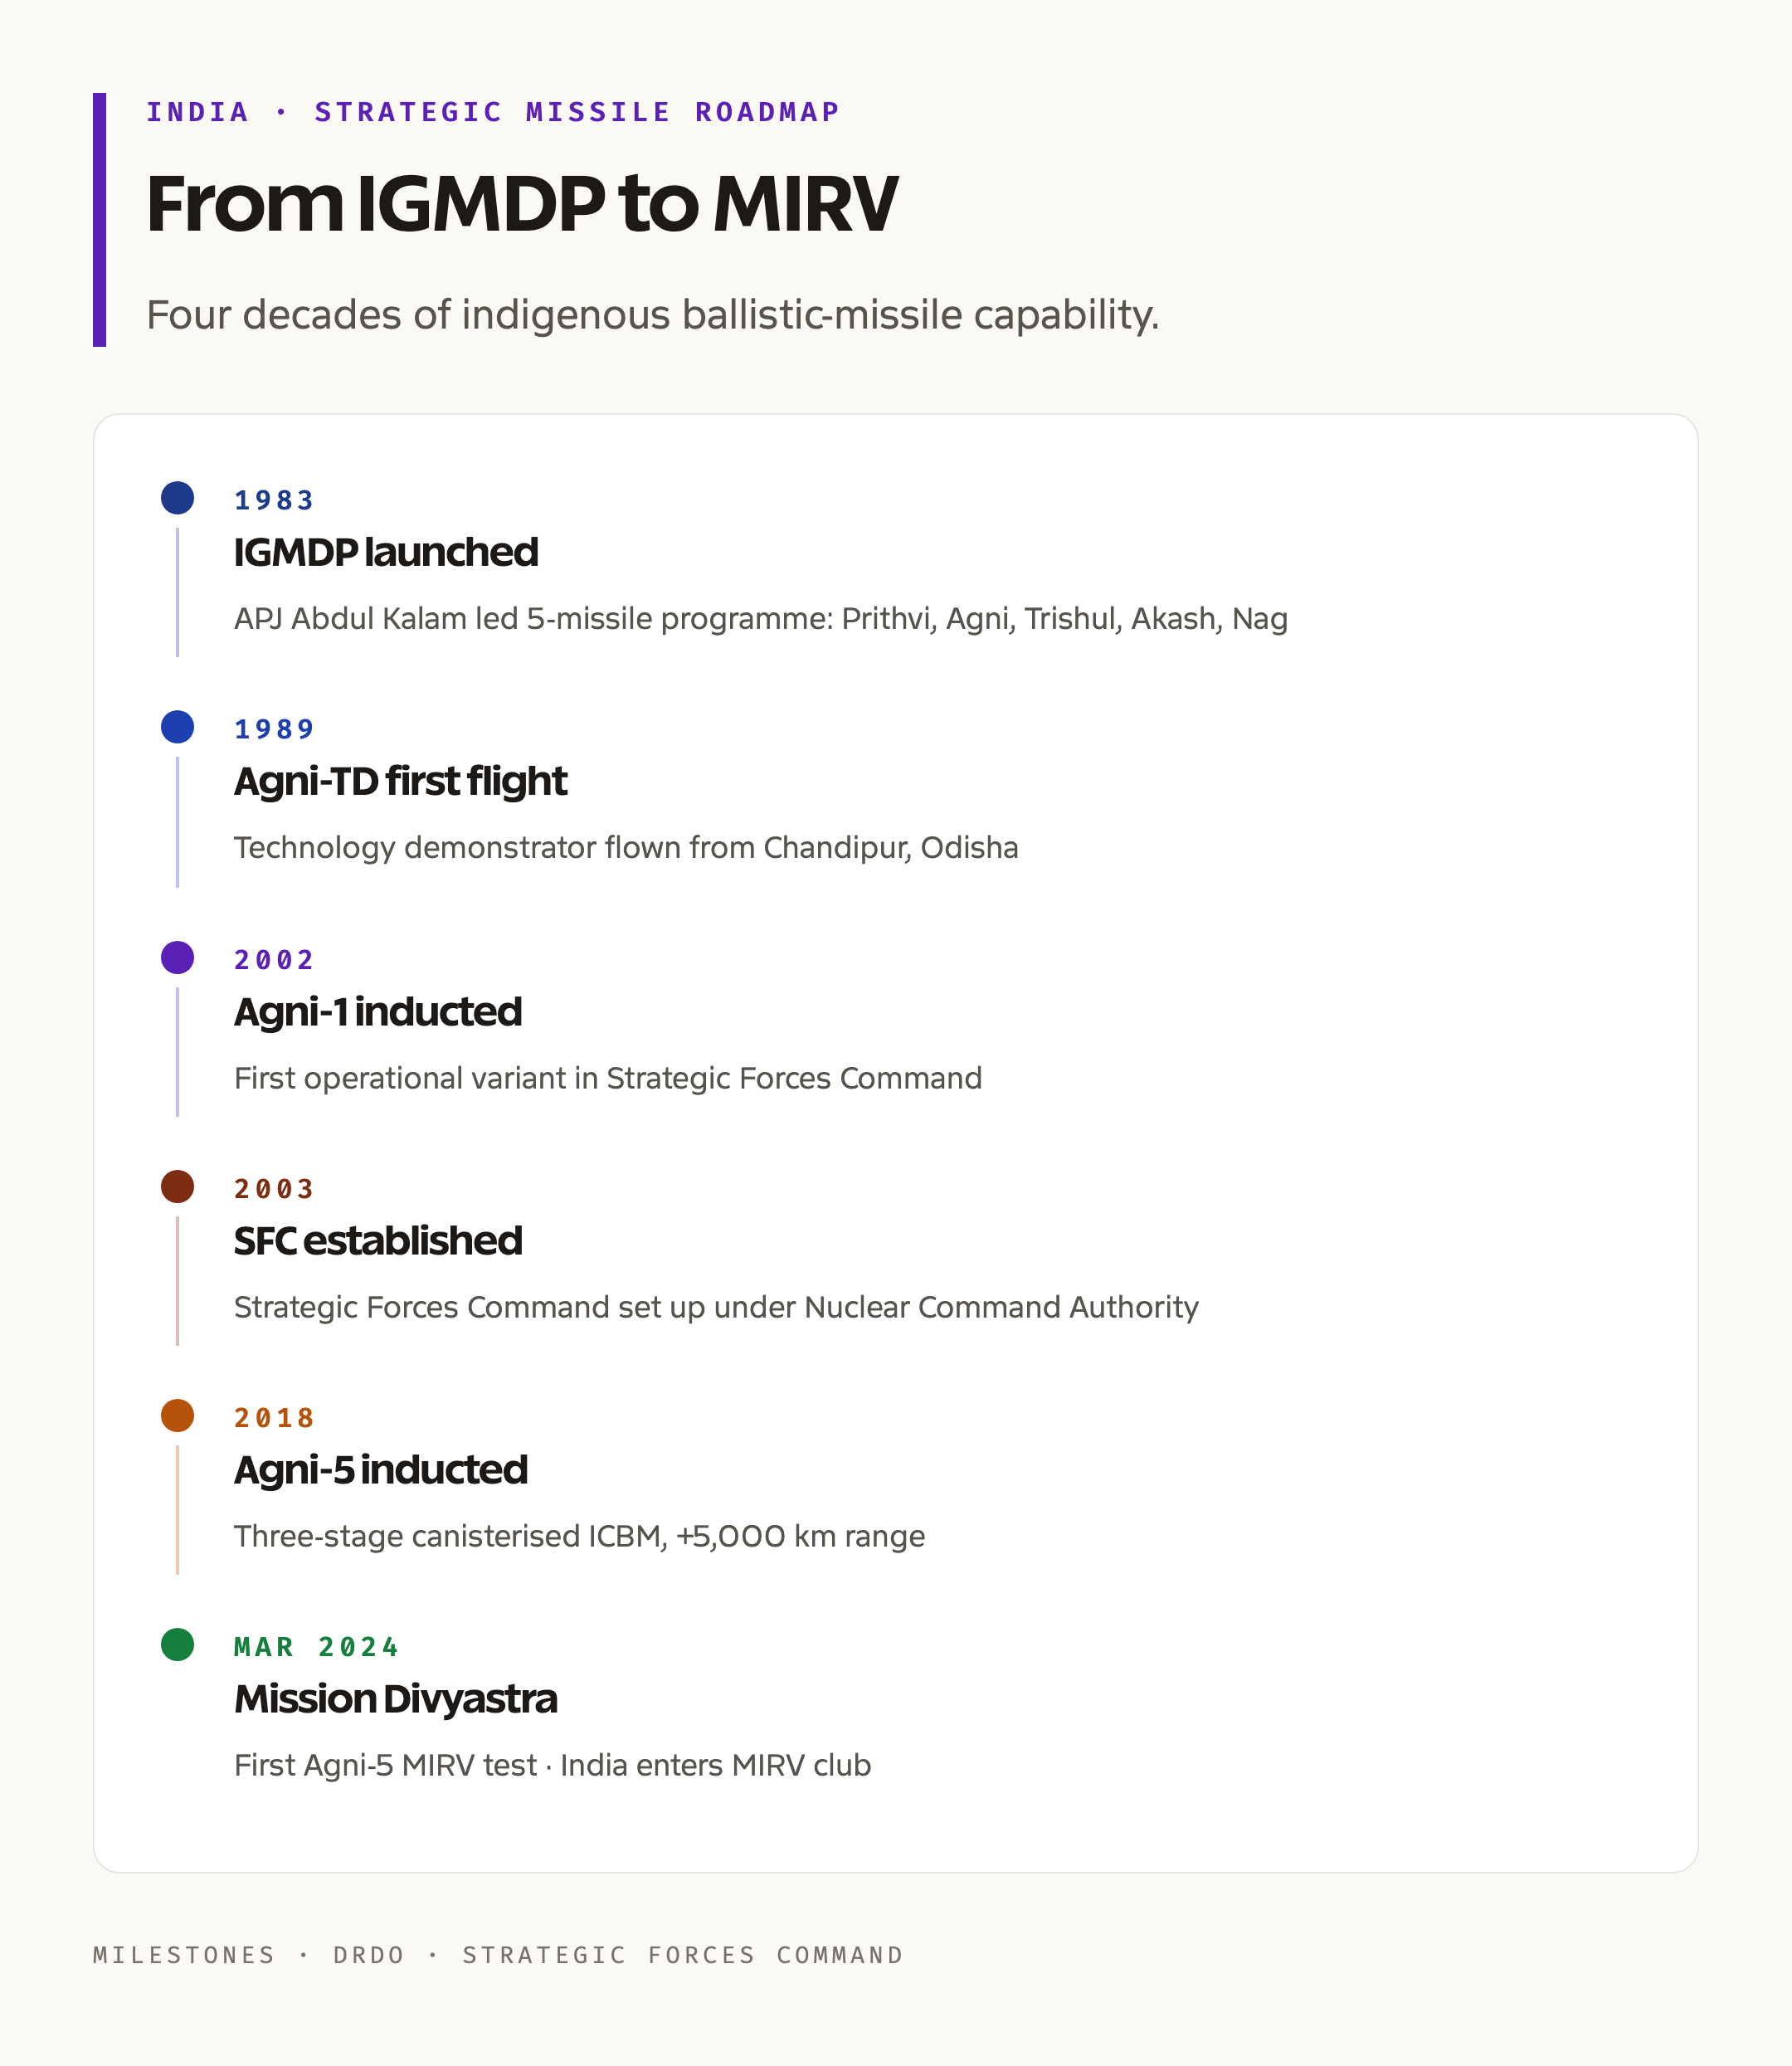Click the Mission Divyastra title
This screenshot has height=2066, width=1792.
click(396, 1698)
